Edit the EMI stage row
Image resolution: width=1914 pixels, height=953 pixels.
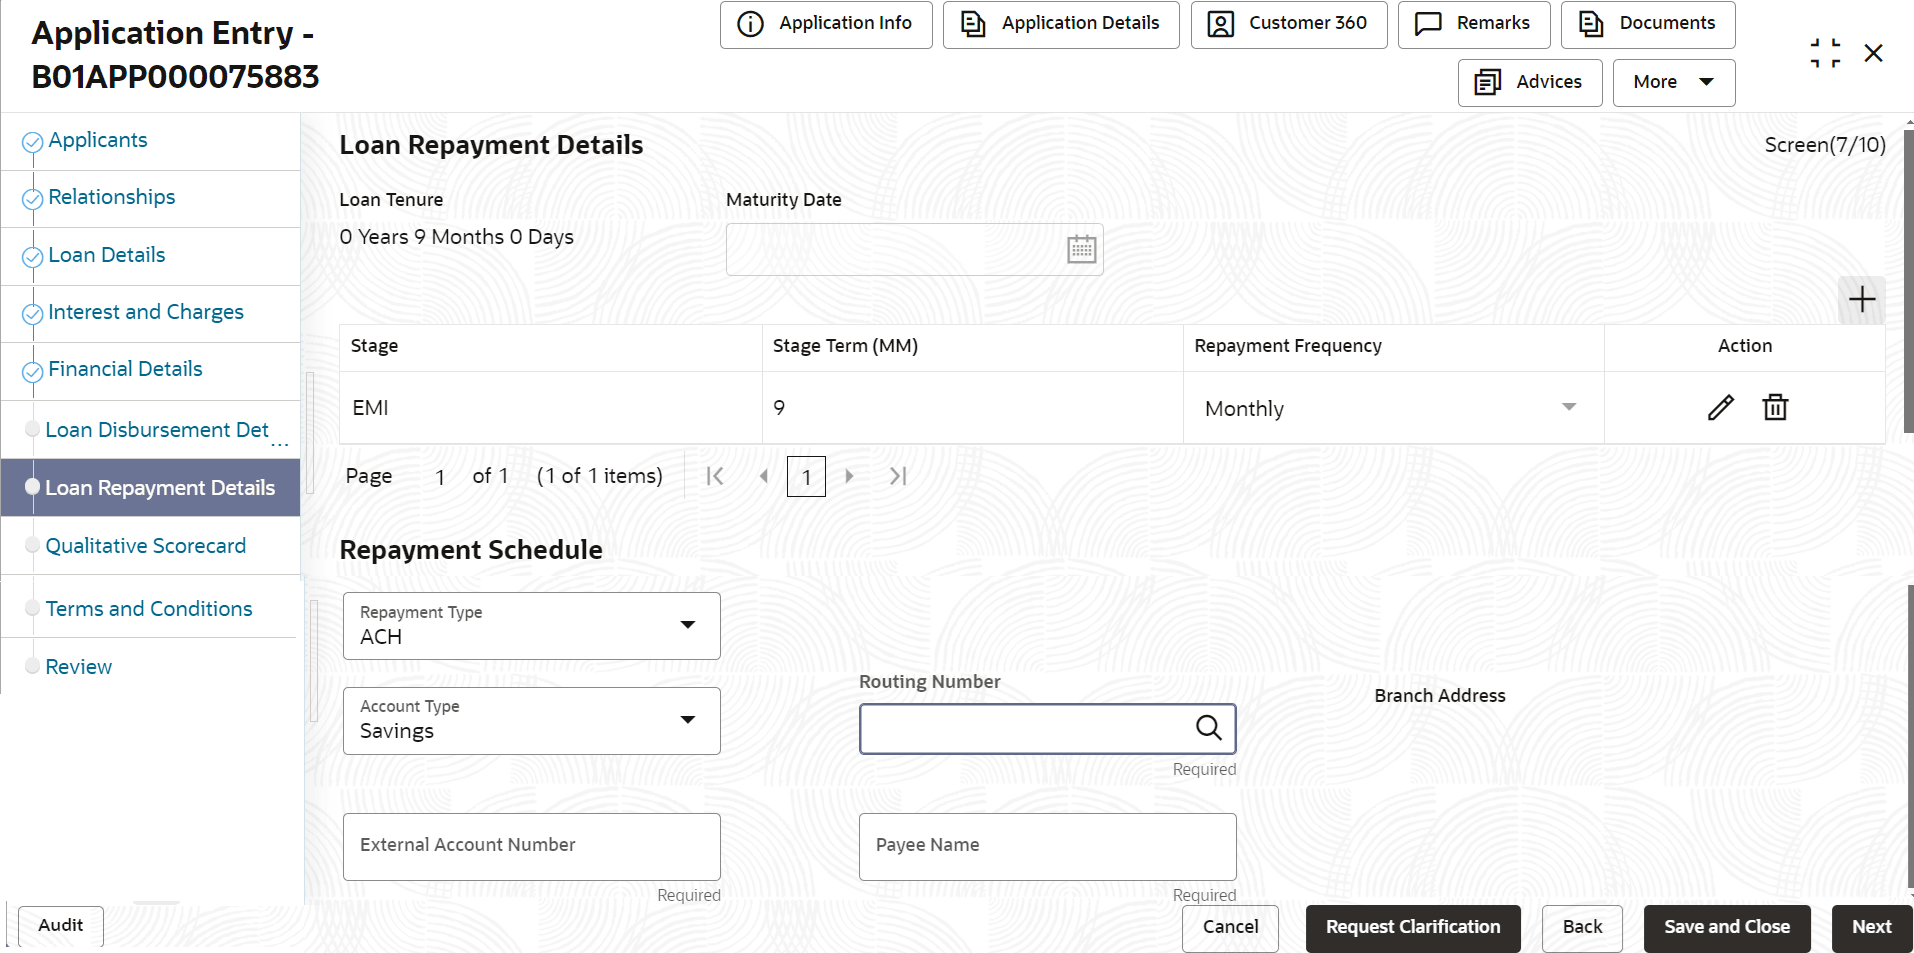point(1720,407)
